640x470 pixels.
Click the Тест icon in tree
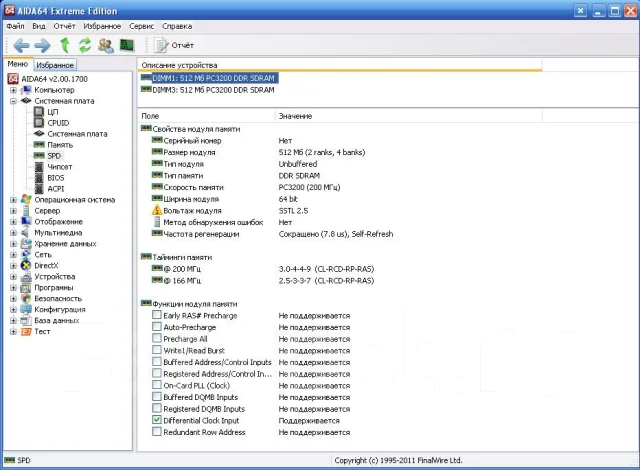pos(26,332)
